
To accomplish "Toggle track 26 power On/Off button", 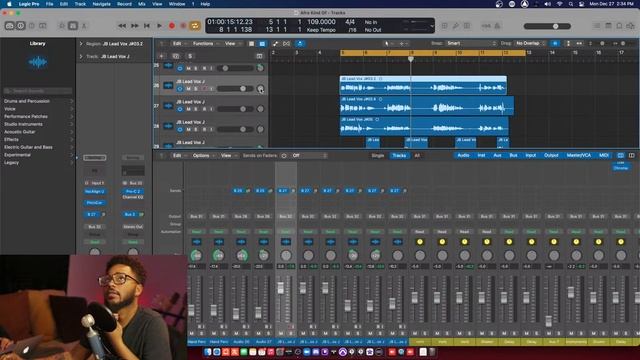I will tap(180, 89).
